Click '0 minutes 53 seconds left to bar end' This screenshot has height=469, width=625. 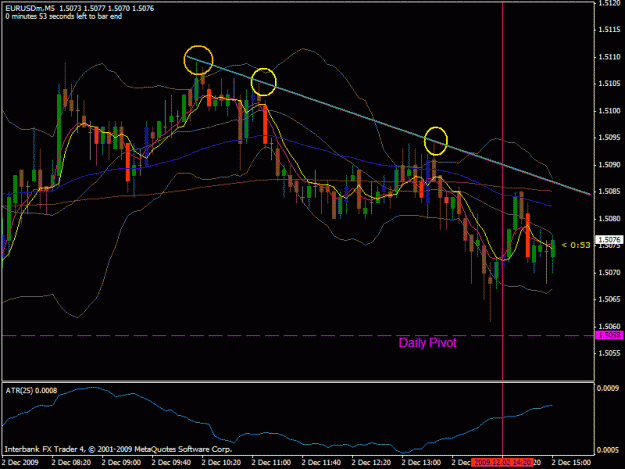coord(64,16)
